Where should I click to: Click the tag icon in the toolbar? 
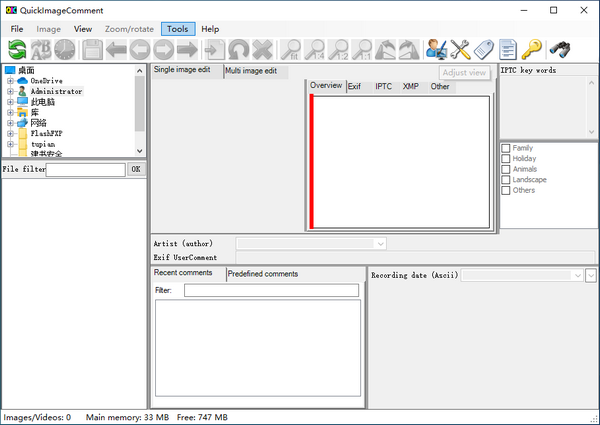[484, 48]
